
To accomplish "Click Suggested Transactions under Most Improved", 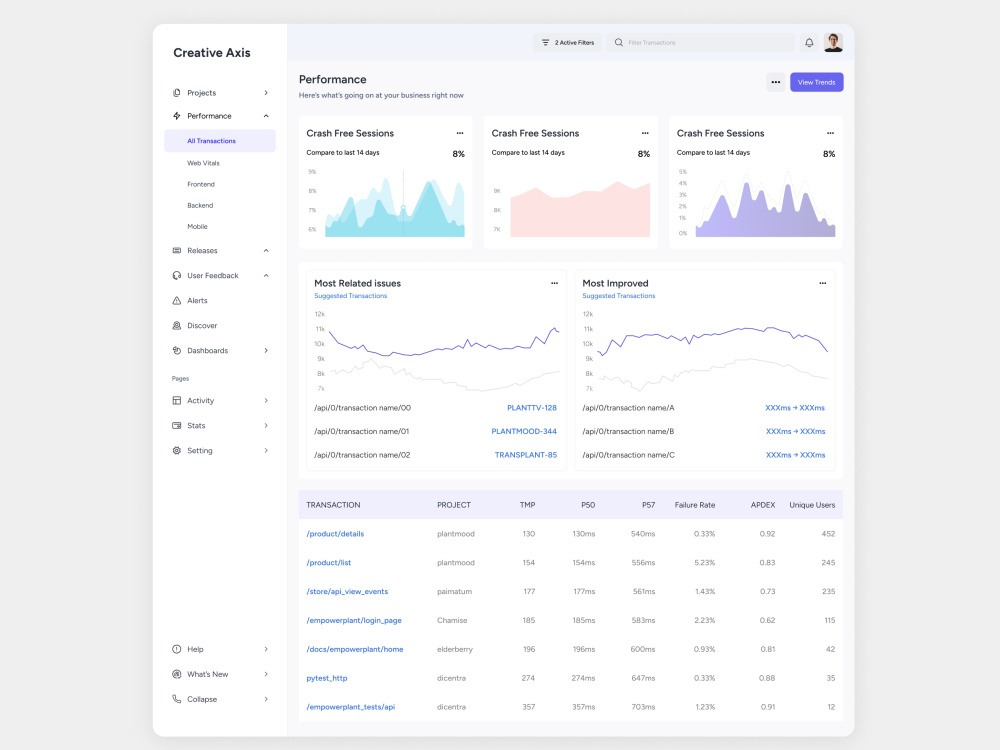I will point(619,296).
